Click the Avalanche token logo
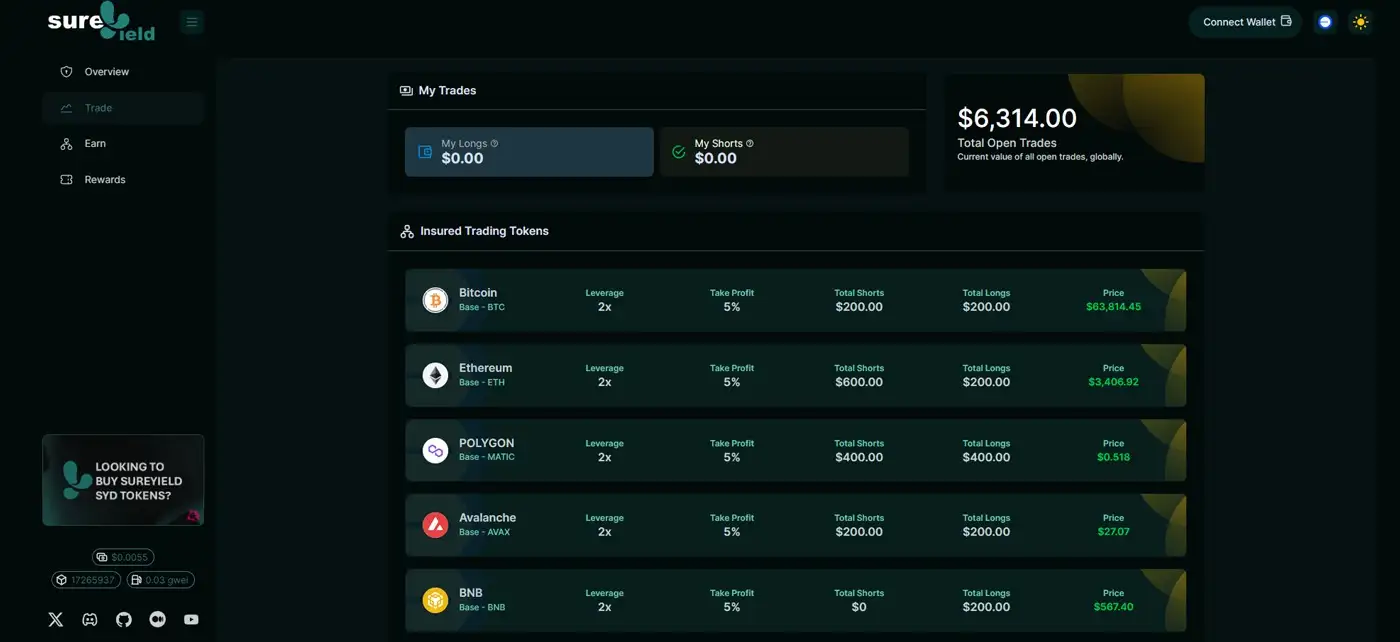Screen dimensions: 1400x642 pos(435,525)
